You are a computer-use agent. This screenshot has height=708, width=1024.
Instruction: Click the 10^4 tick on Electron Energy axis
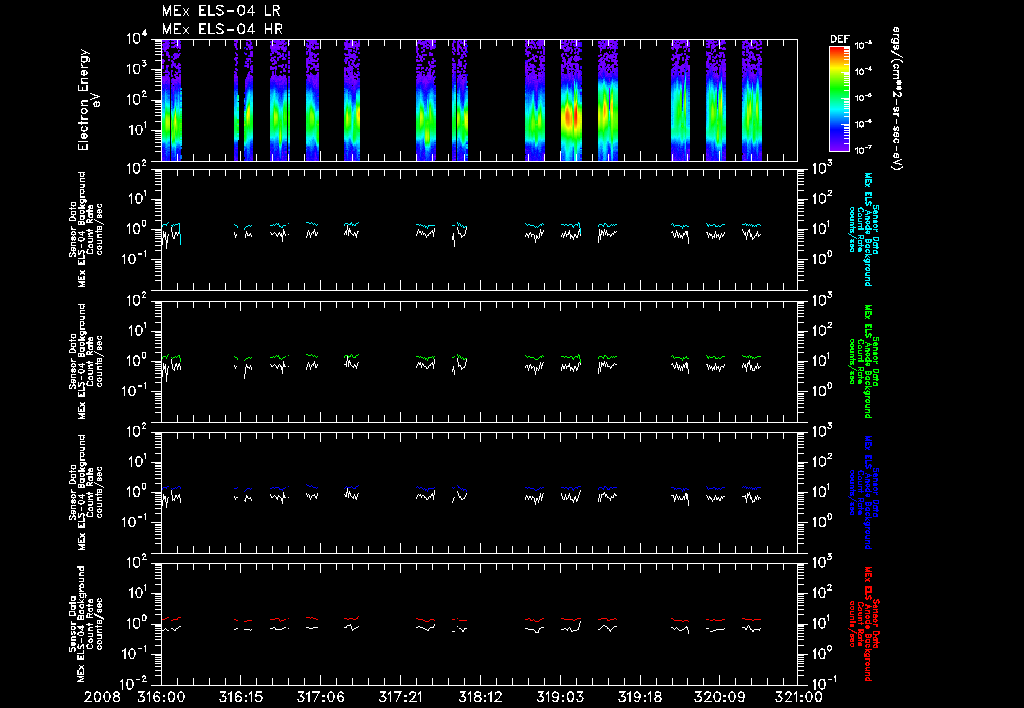click(x=138, y=39)
